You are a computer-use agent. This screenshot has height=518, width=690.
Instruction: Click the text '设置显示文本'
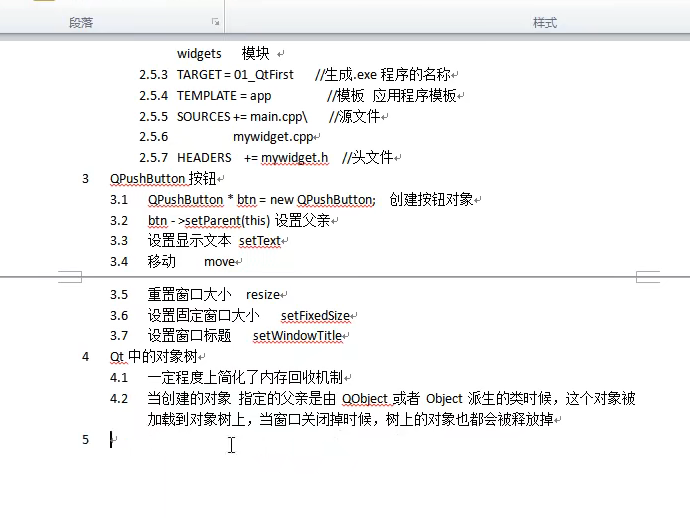pos(190,241)
